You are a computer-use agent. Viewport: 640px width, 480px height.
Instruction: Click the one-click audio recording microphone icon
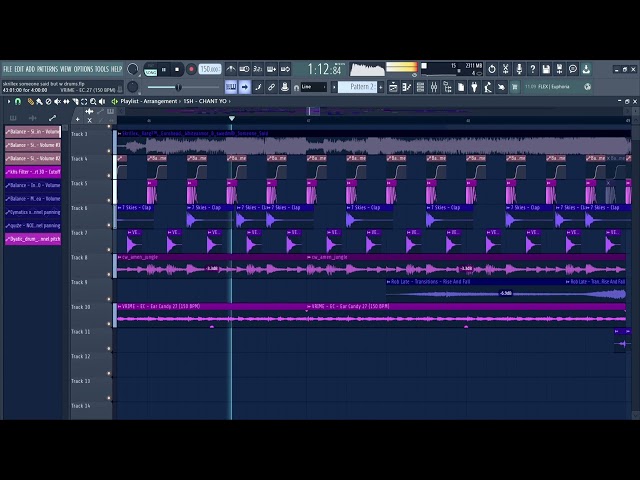point(519,69)
